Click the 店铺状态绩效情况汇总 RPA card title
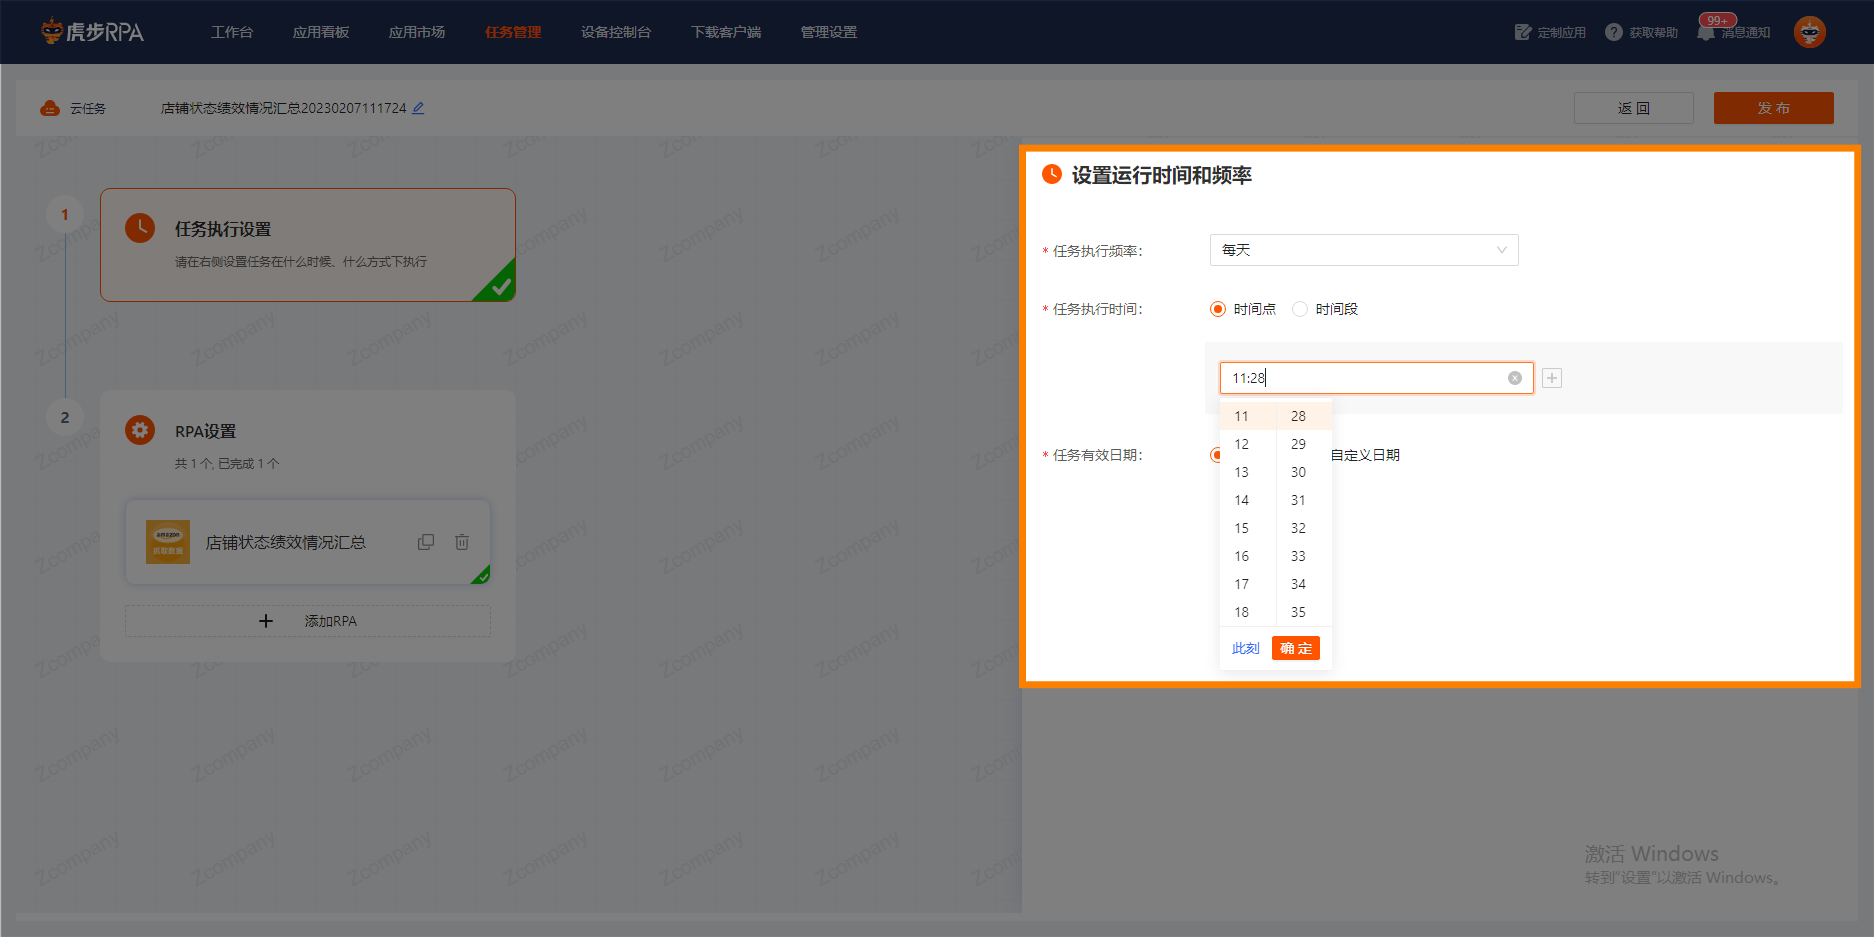 pyautogui.click(x=285, y=542)
